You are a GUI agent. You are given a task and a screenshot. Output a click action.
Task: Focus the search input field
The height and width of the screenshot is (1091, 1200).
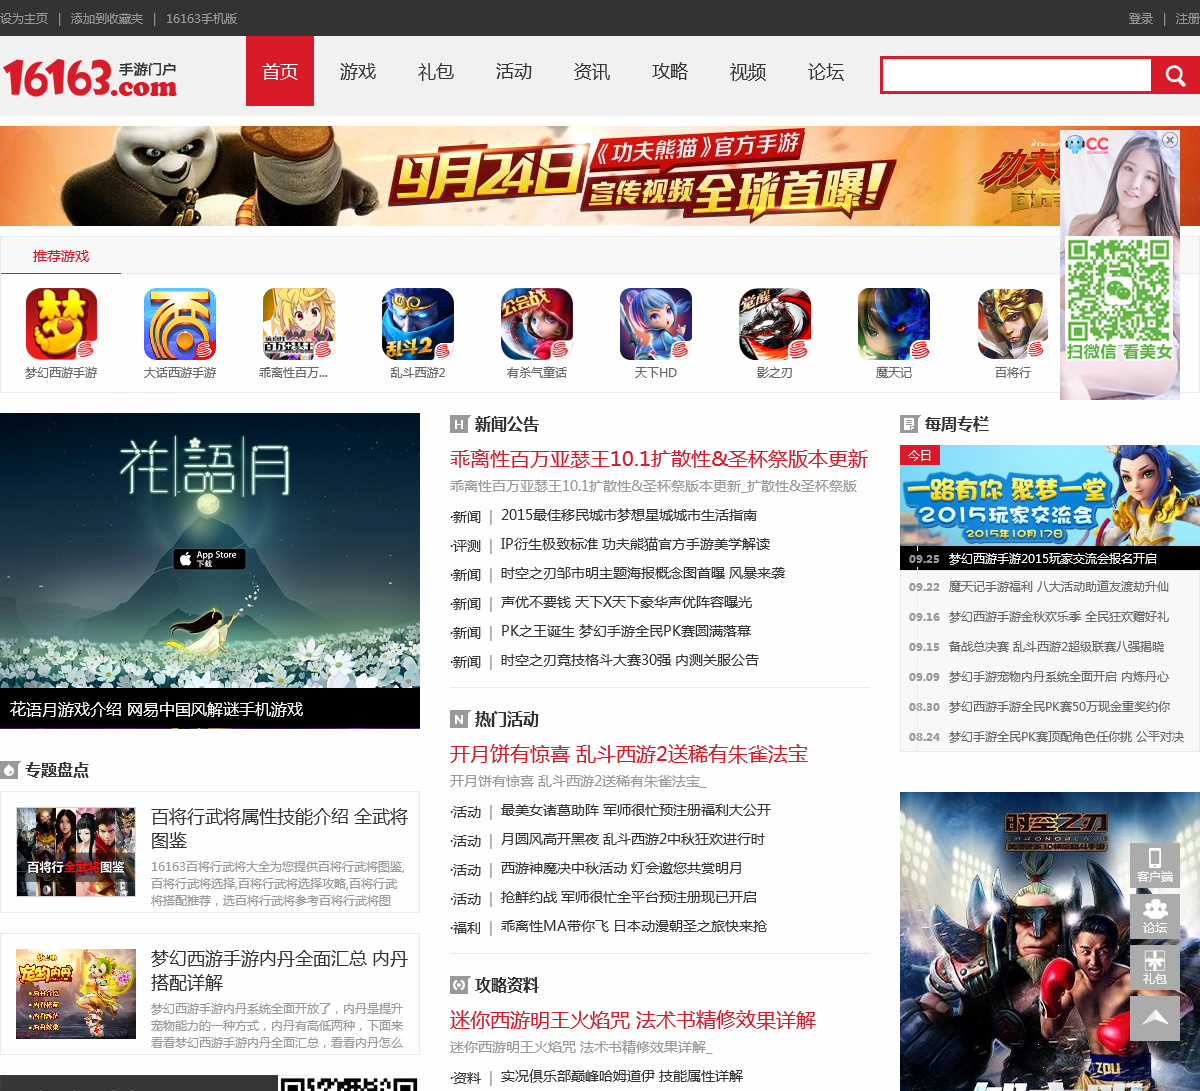(1017, 75)
